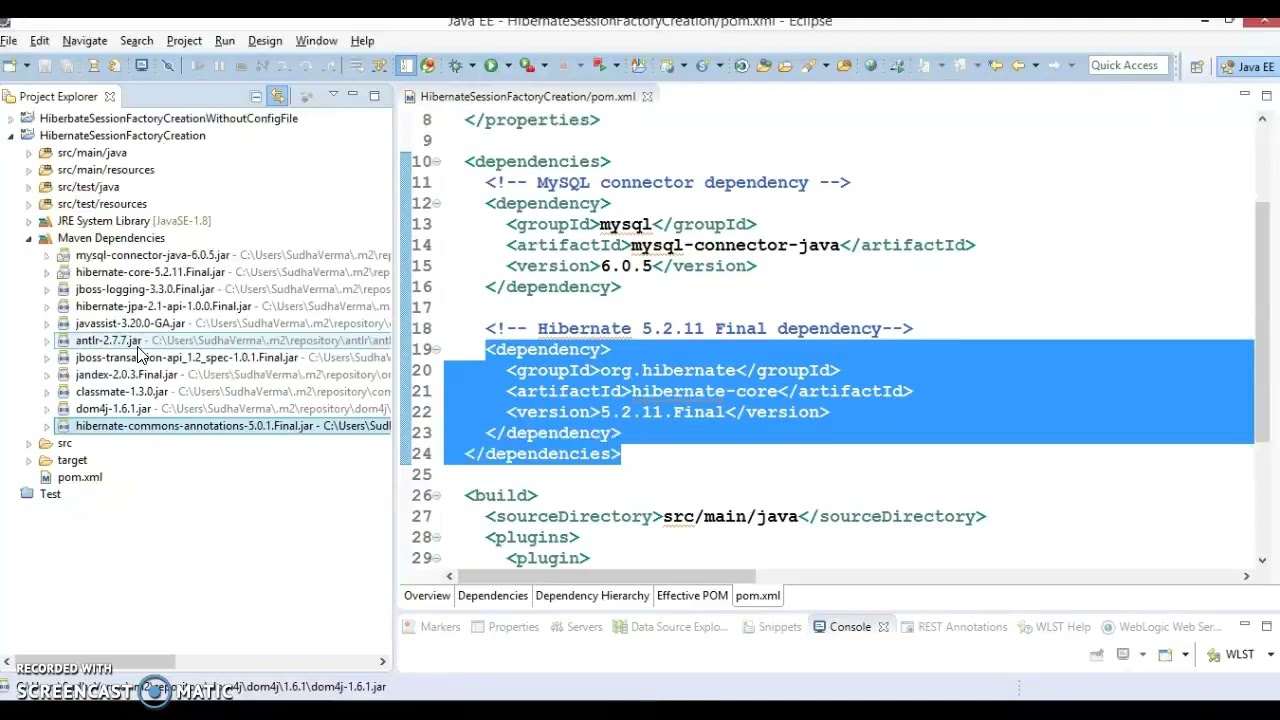This screenshot has width=1280, height=720.
Task: Select antlr-2.7.7.jar entry
Action: tap(108, 340)
